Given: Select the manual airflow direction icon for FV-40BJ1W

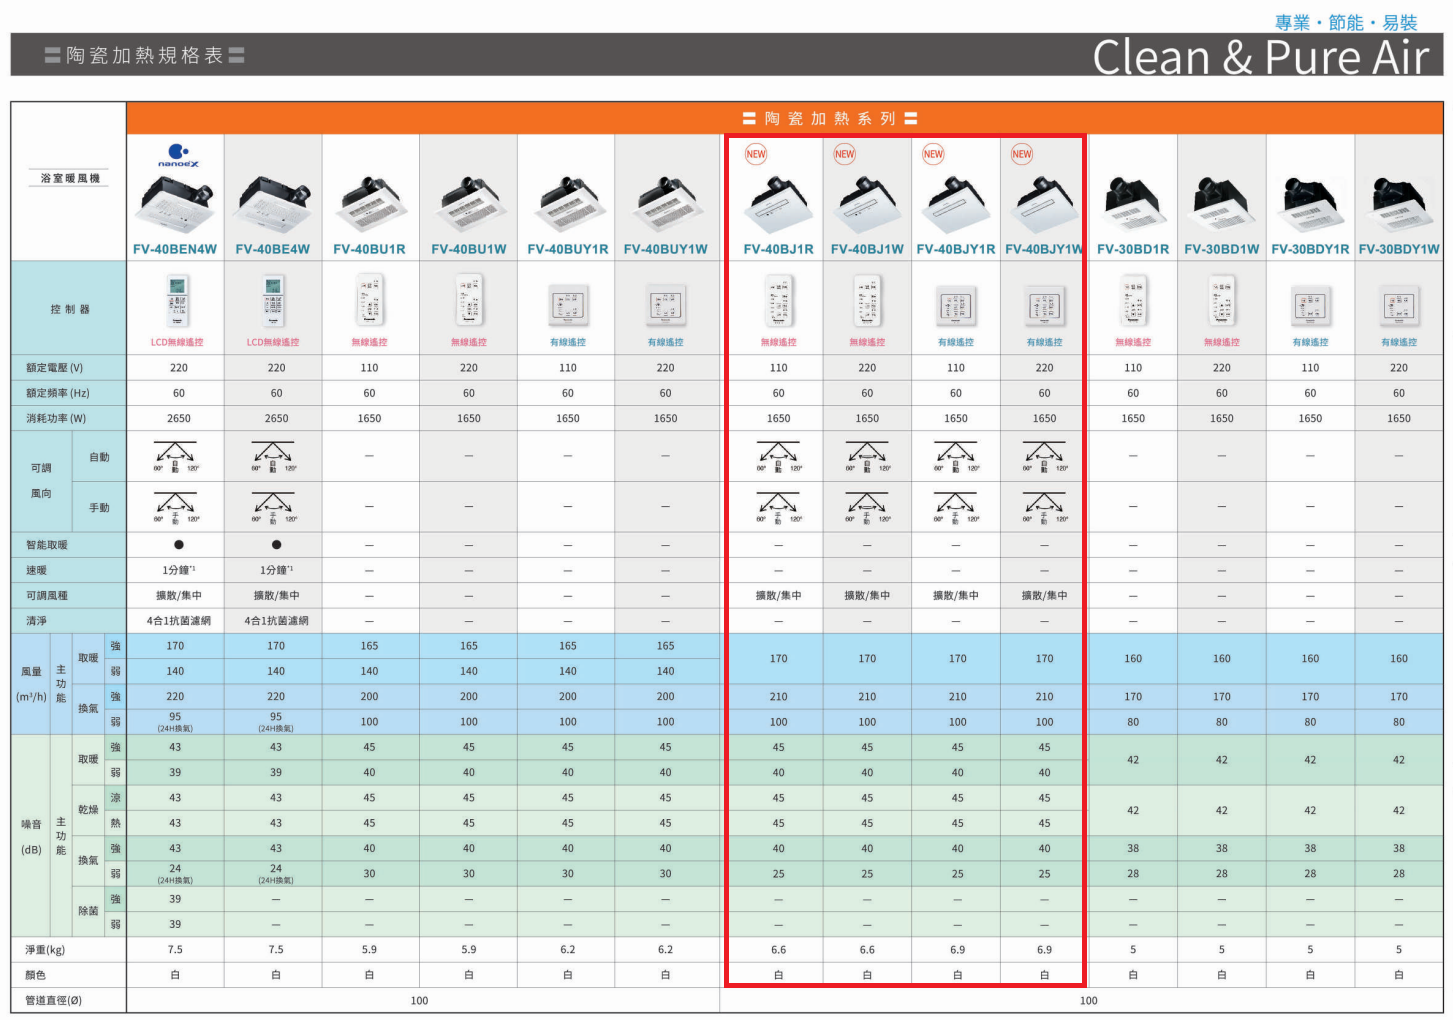Looking at the screenshot, I should click(x=866, y=507).
